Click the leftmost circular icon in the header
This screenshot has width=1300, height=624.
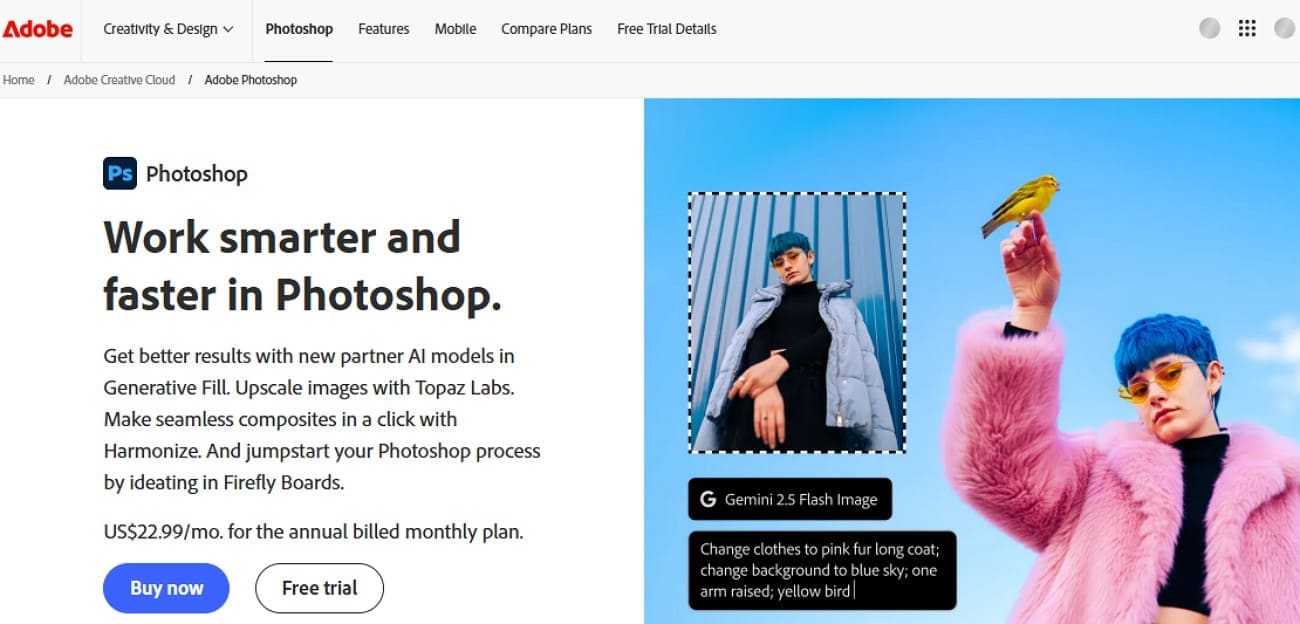[x=1209, y=28]
